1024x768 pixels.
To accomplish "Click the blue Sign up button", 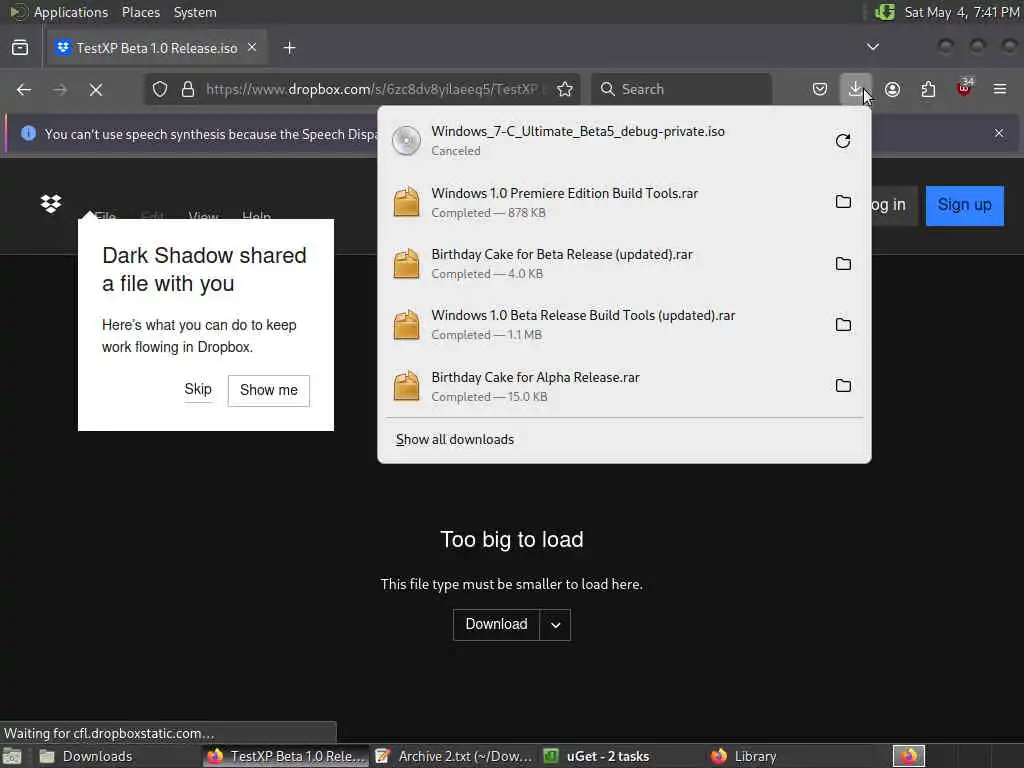I will [964, 205].
